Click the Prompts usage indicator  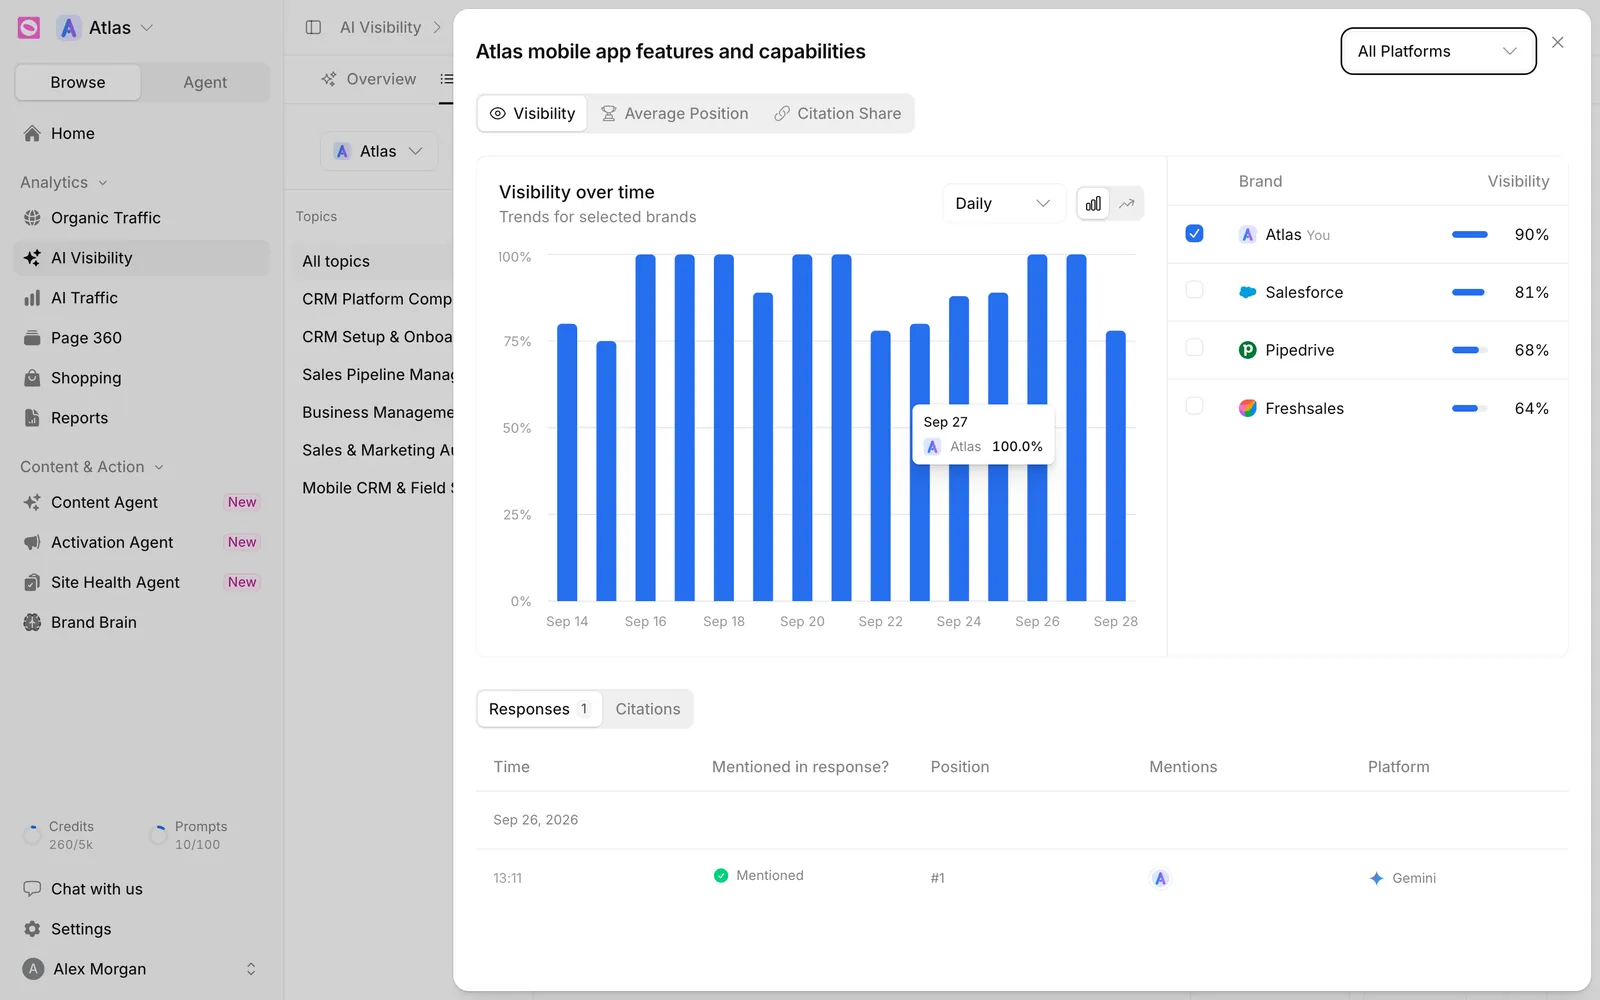(x=188, y=835)
